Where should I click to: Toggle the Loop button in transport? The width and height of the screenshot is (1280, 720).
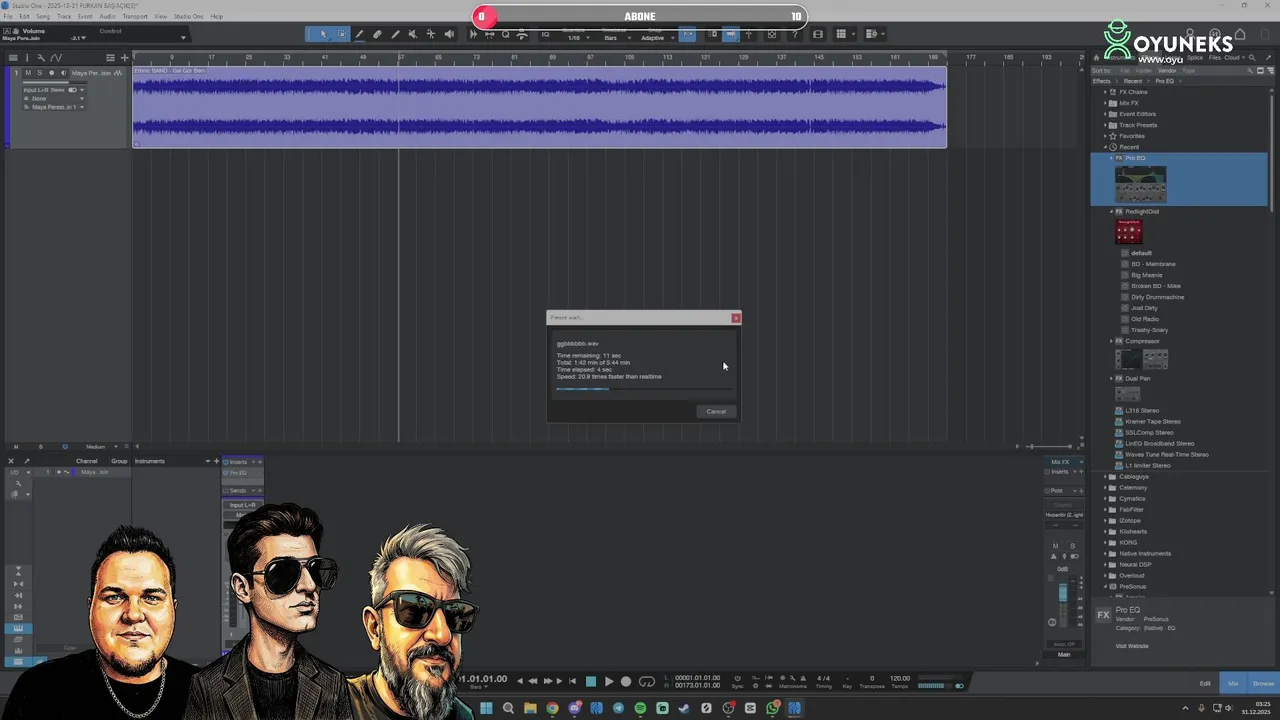click(647, 681)
